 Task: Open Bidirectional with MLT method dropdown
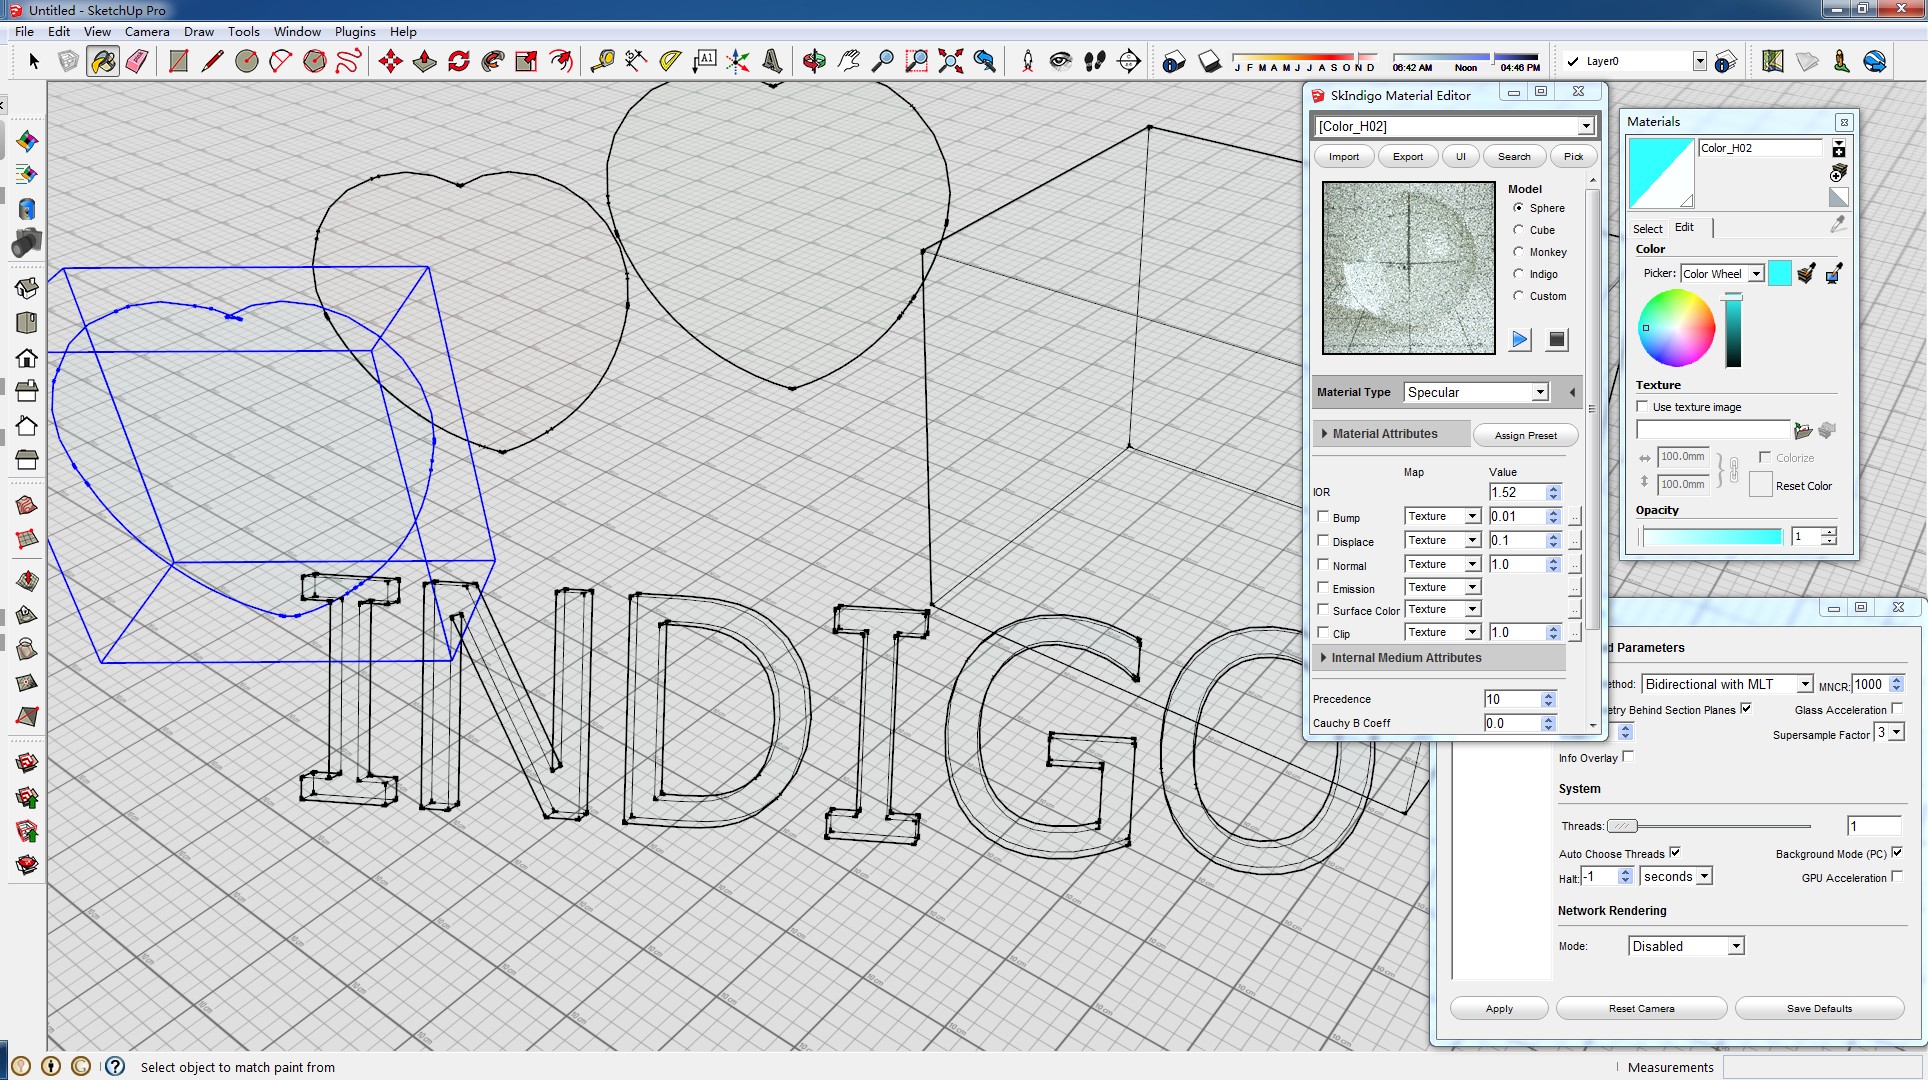click(1727, 684)
